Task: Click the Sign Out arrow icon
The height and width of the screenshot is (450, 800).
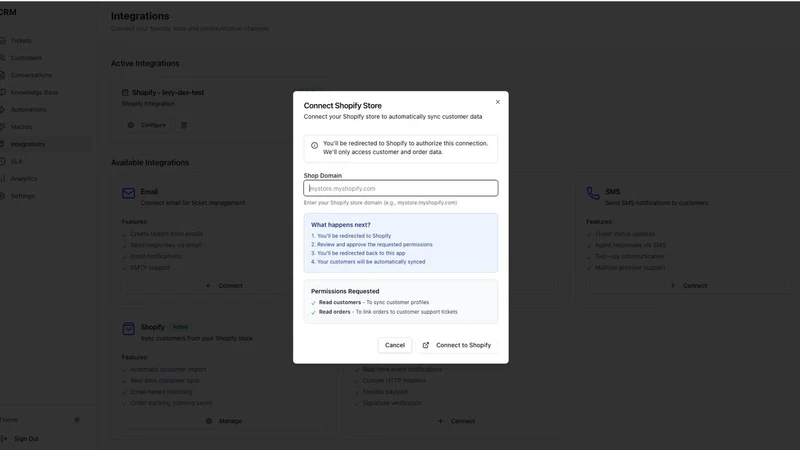Action: click(x=4, y=439)
